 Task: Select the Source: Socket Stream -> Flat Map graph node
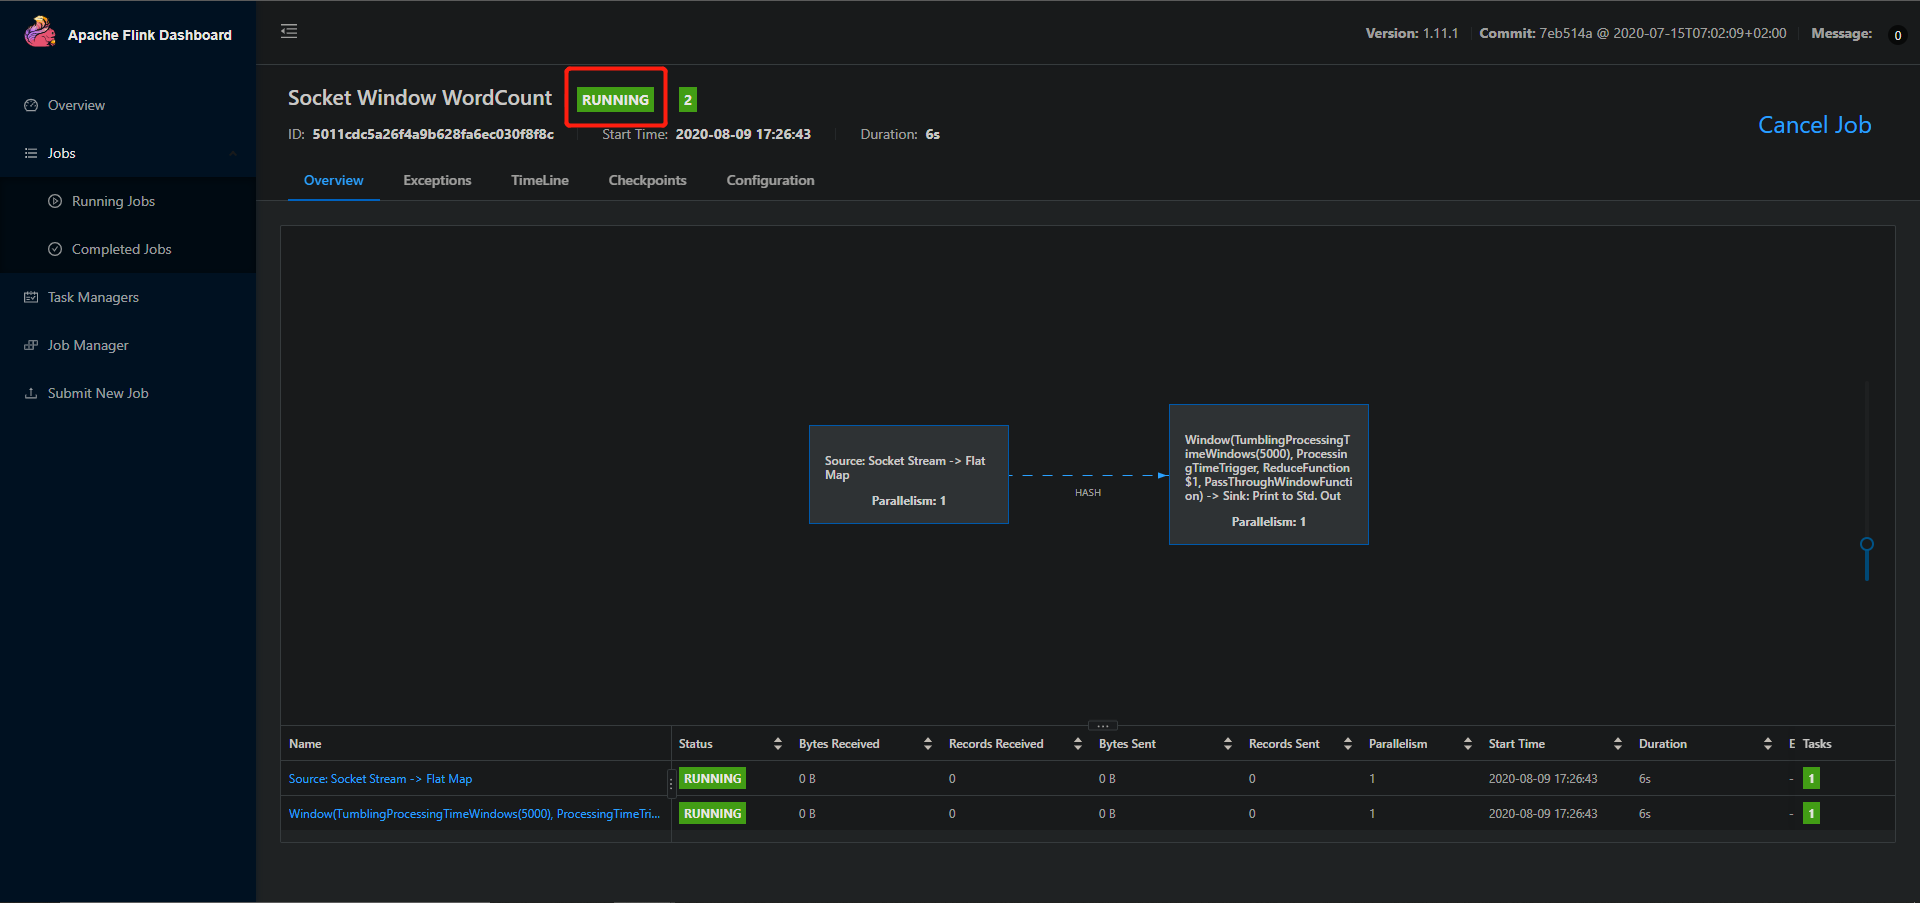pyautogui.click(x=909, y=474)
